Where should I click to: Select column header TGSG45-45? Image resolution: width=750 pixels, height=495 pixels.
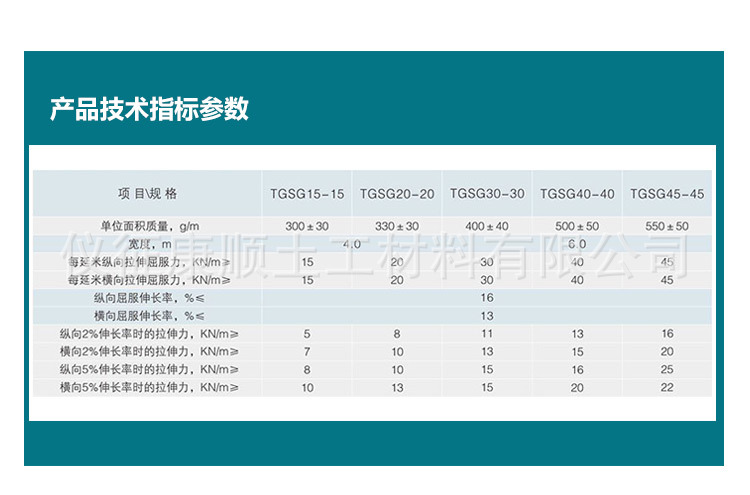click(667, 194)
